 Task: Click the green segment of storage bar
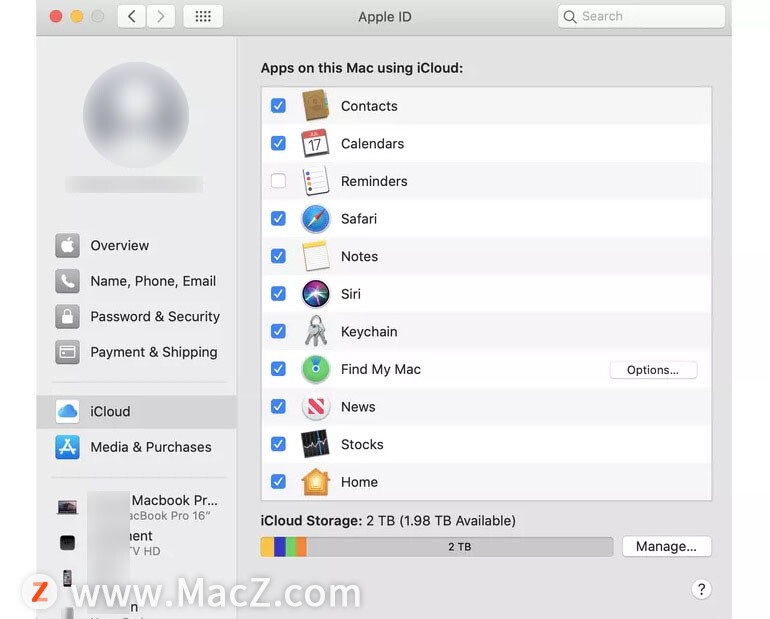[291, 546]
